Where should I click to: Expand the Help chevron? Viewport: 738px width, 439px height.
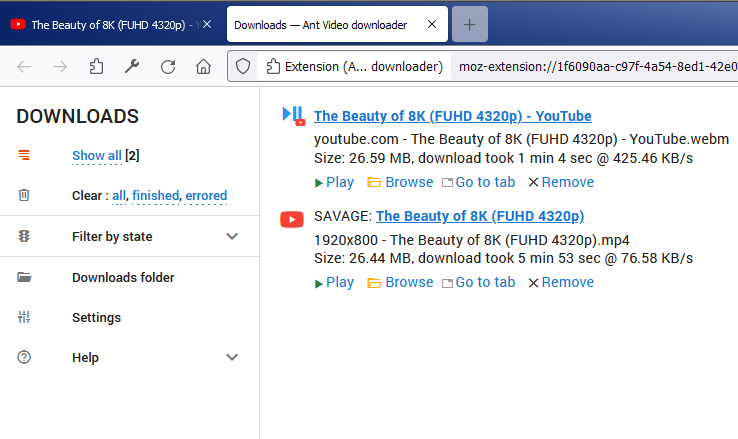[232, 357]
